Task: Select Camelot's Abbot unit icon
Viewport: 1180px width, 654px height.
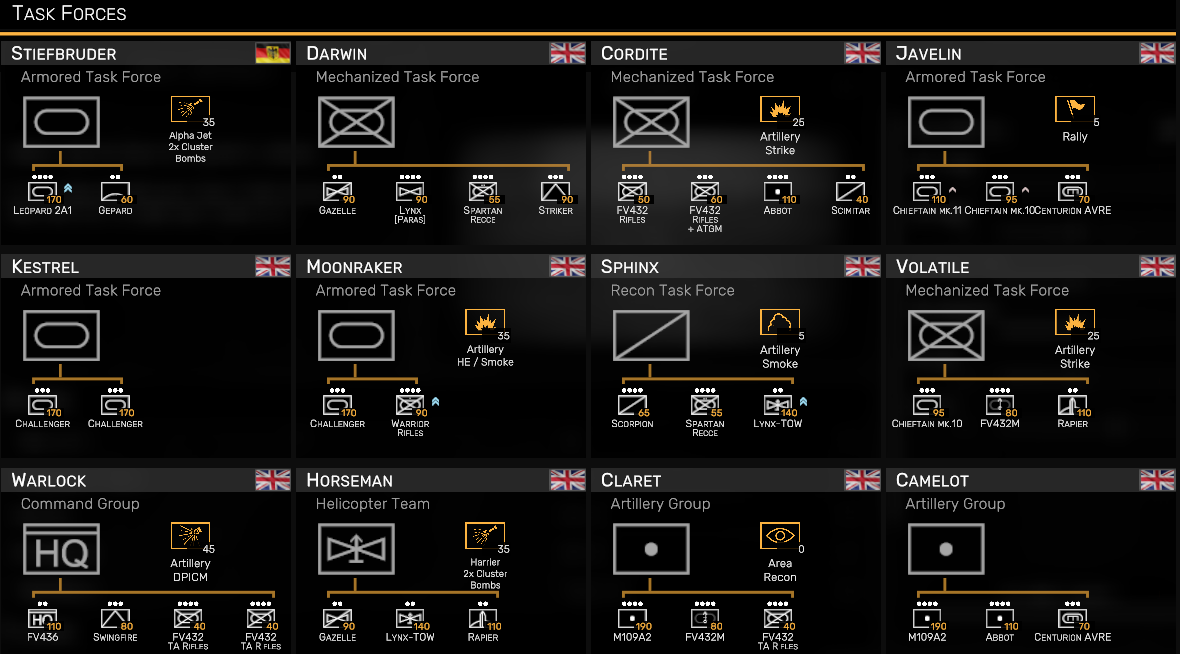Action: point(999,619)
